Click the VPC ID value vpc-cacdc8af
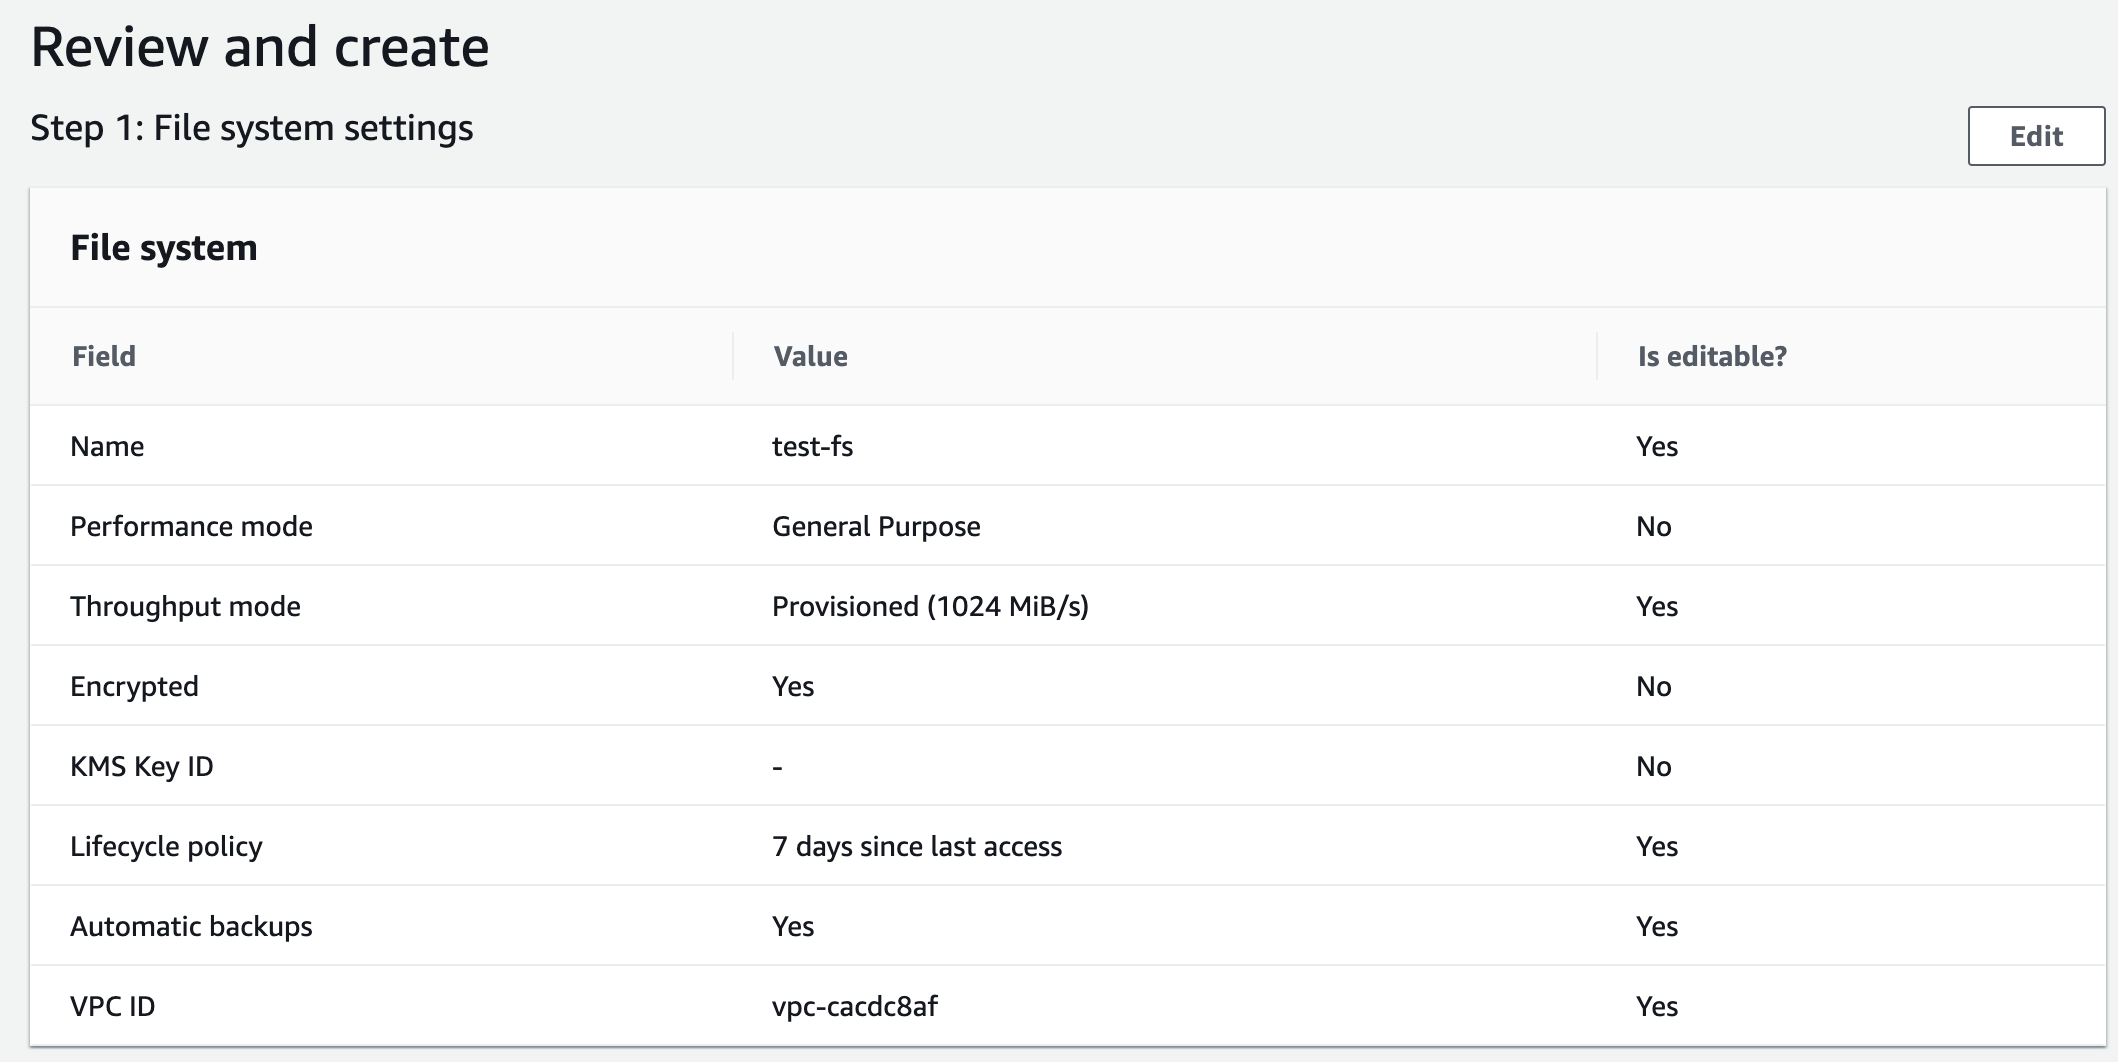 [855, 1007]
